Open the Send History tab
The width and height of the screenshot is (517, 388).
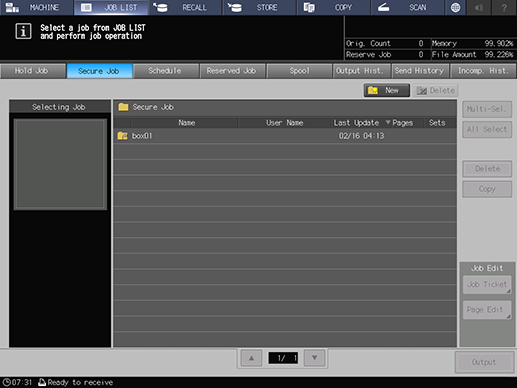(420, 71)
